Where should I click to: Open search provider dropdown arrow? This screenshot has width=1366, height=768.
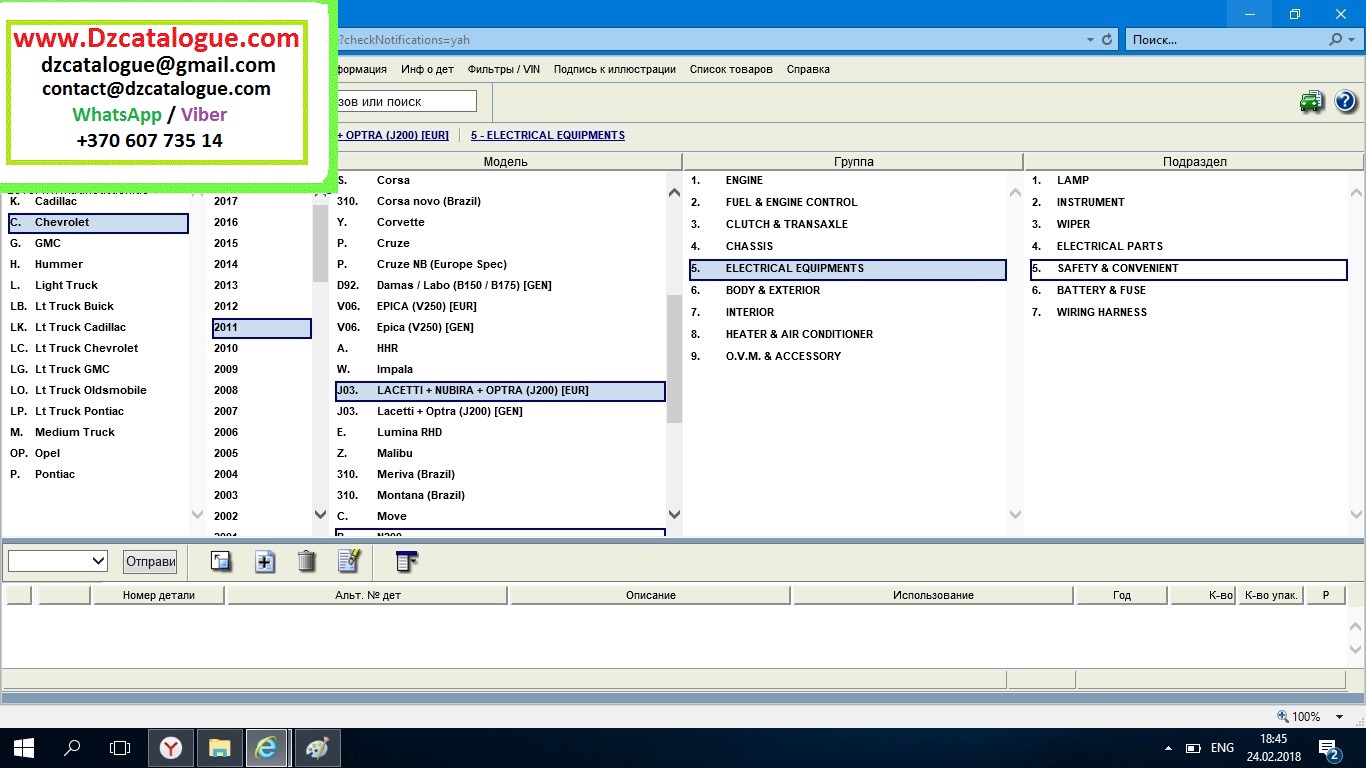point(1352,40)
